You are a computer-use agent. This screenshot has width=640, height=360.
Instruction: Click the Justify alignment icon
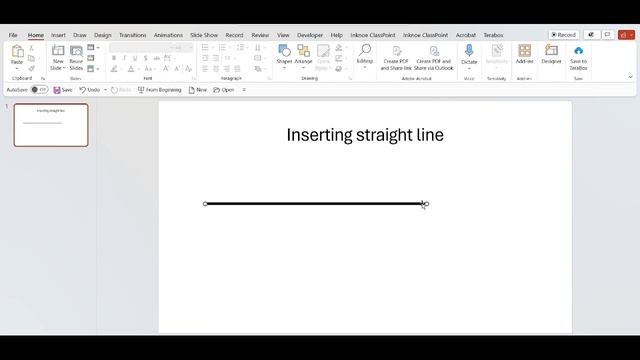[237, 69]
